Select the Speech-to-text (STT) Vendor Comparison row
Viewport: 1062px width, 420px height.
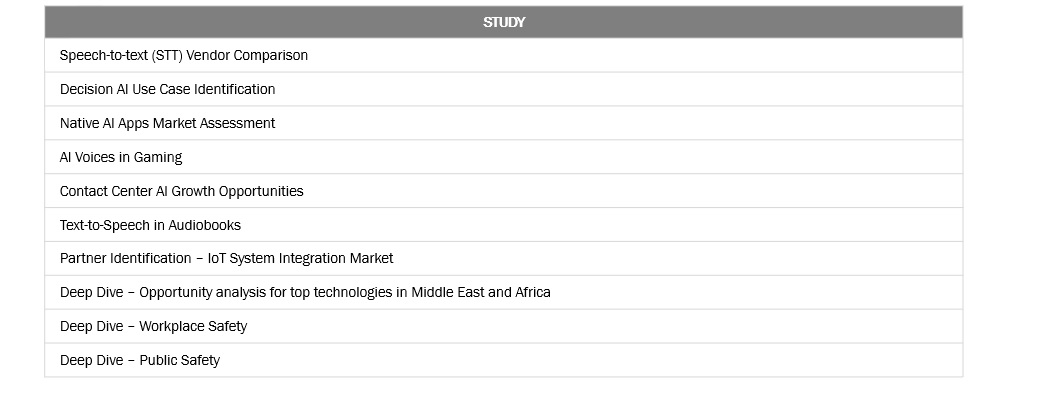184,55
